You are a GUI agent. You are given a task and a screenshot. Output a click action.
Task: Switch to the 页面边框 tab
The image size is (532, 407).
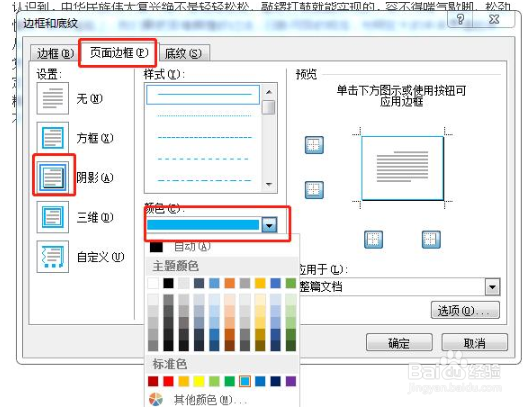[x=119, y=53]
